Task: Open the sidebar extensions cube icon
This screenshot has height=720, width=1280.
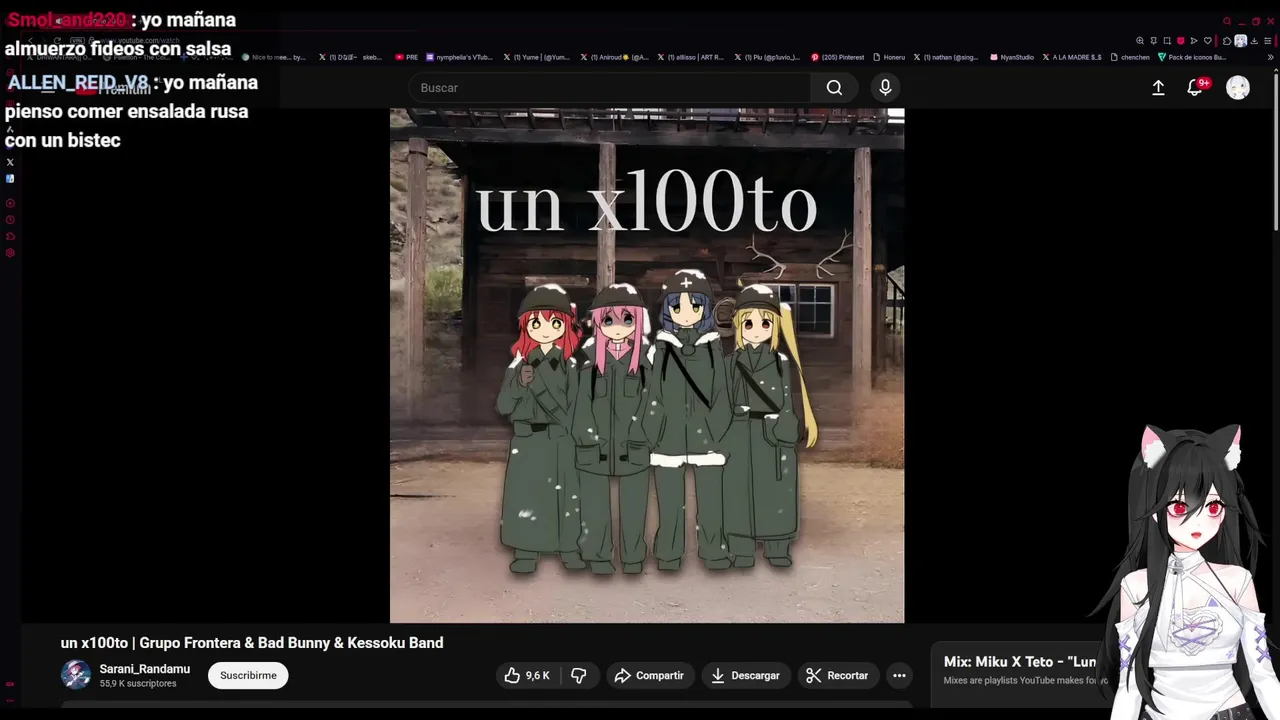Action: click(x=10, y=236)
